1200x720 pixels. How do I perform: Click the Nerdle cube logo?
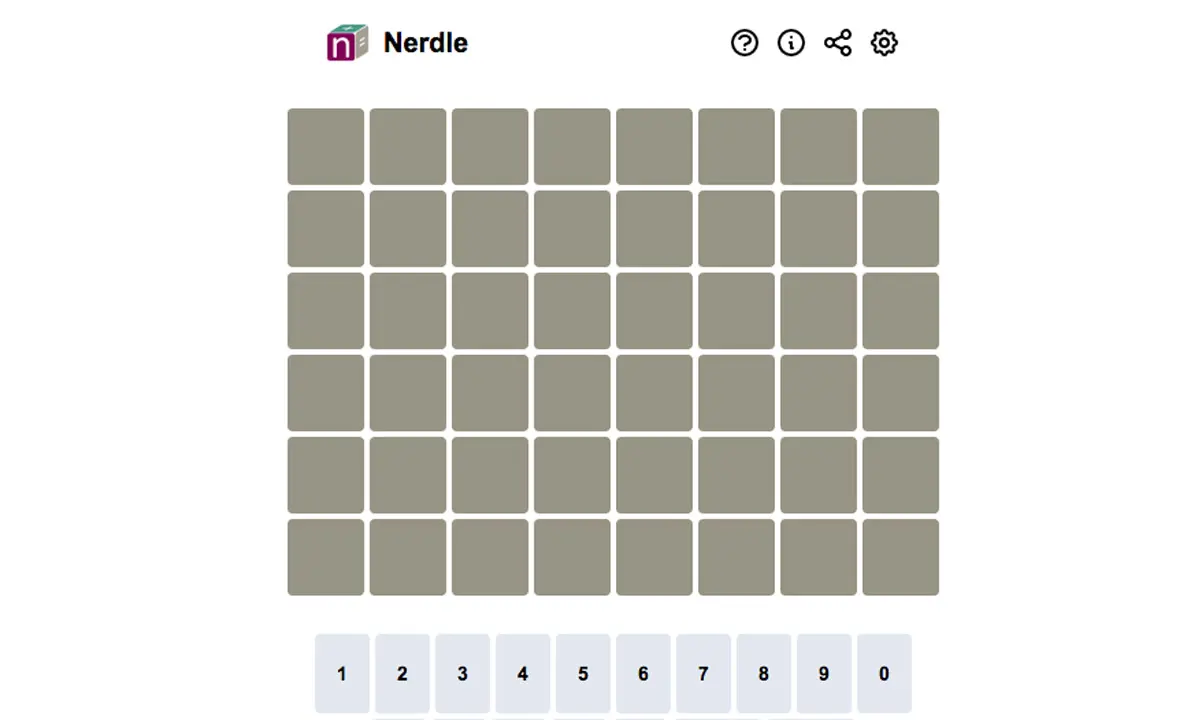point(347,43)
